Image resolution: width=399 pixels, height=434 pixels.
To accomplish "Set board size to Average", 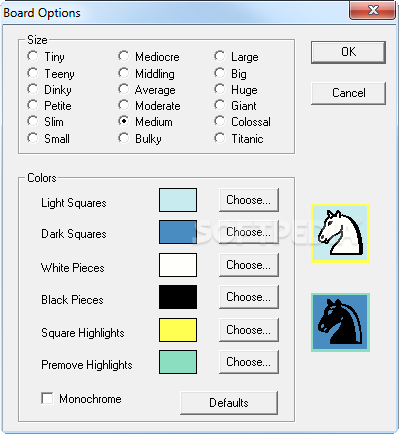I will 123,89.
